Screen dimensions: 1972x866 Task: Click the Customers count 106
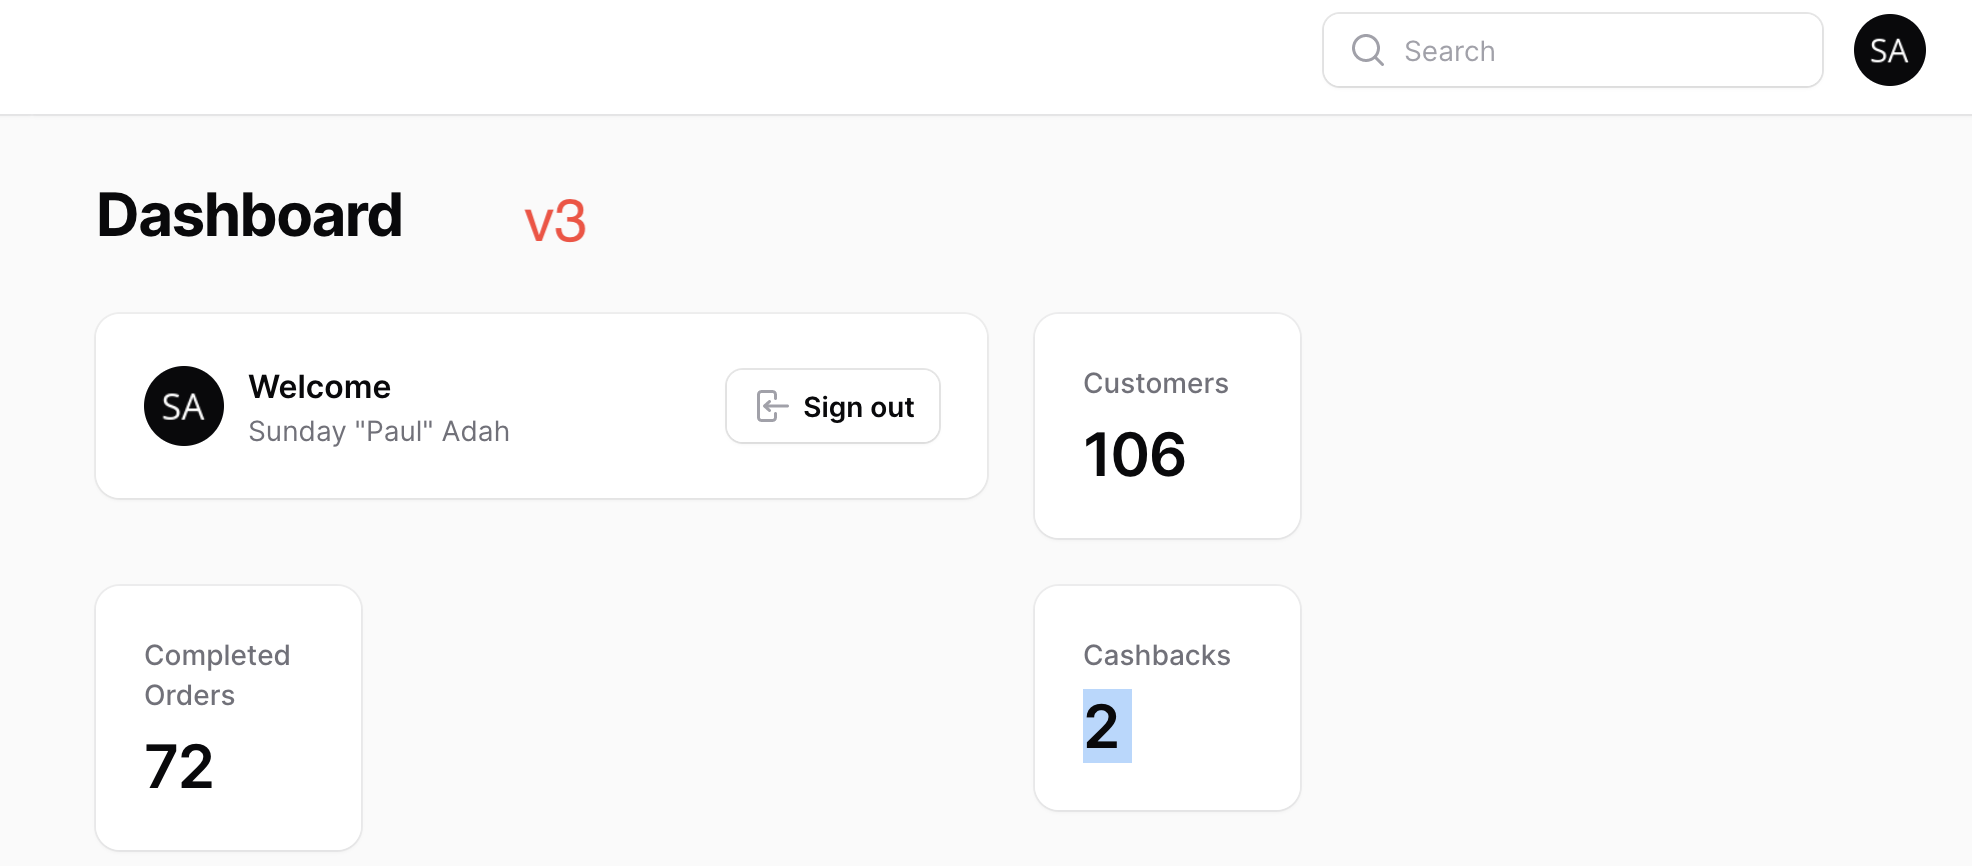(x=1134, y=455)
